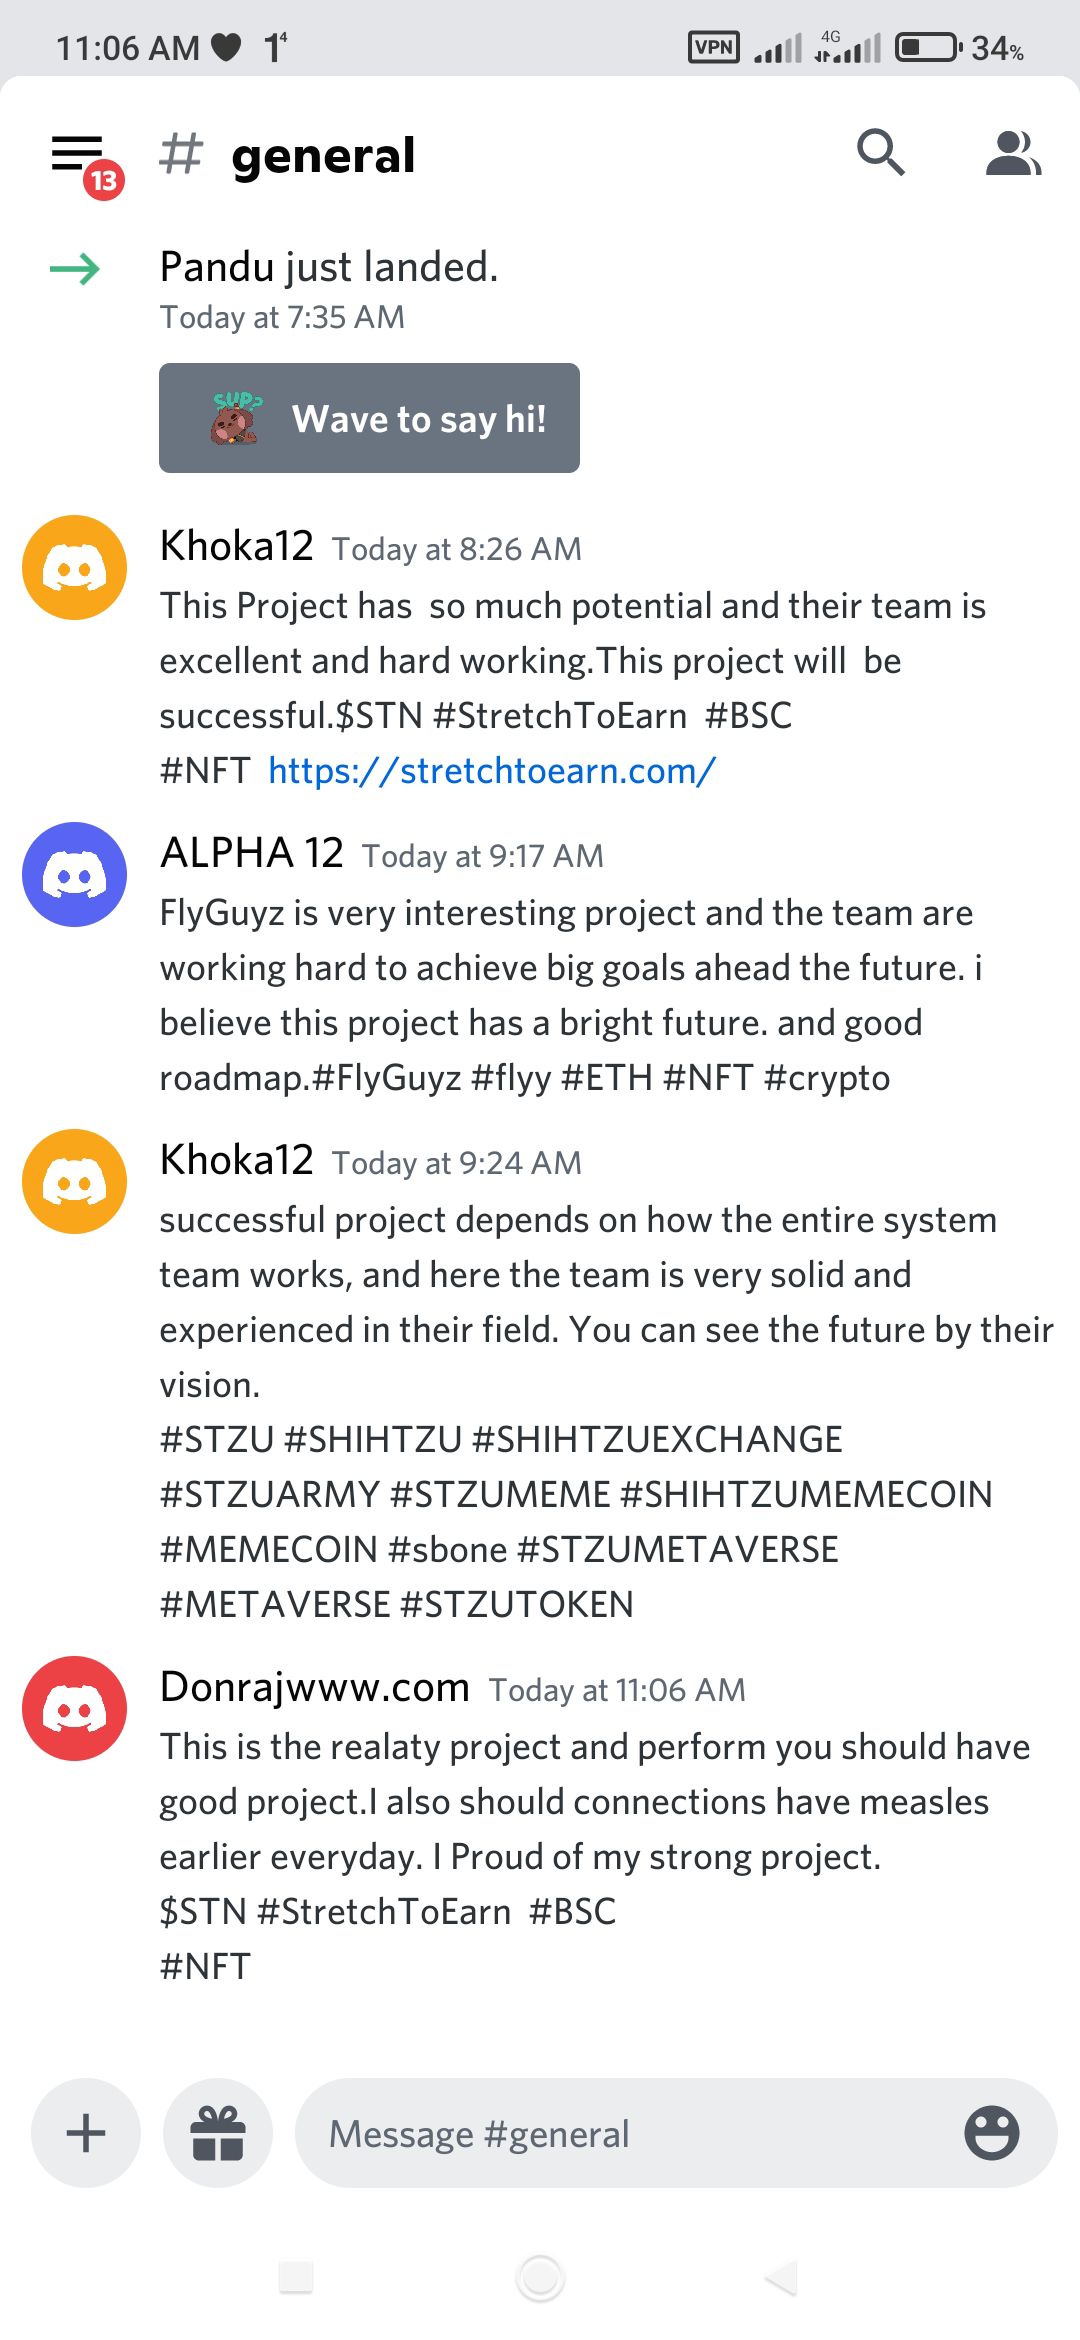This screenshot has height=2340, width=1080.
Task: Tap the general channel title
Action: 322,156
